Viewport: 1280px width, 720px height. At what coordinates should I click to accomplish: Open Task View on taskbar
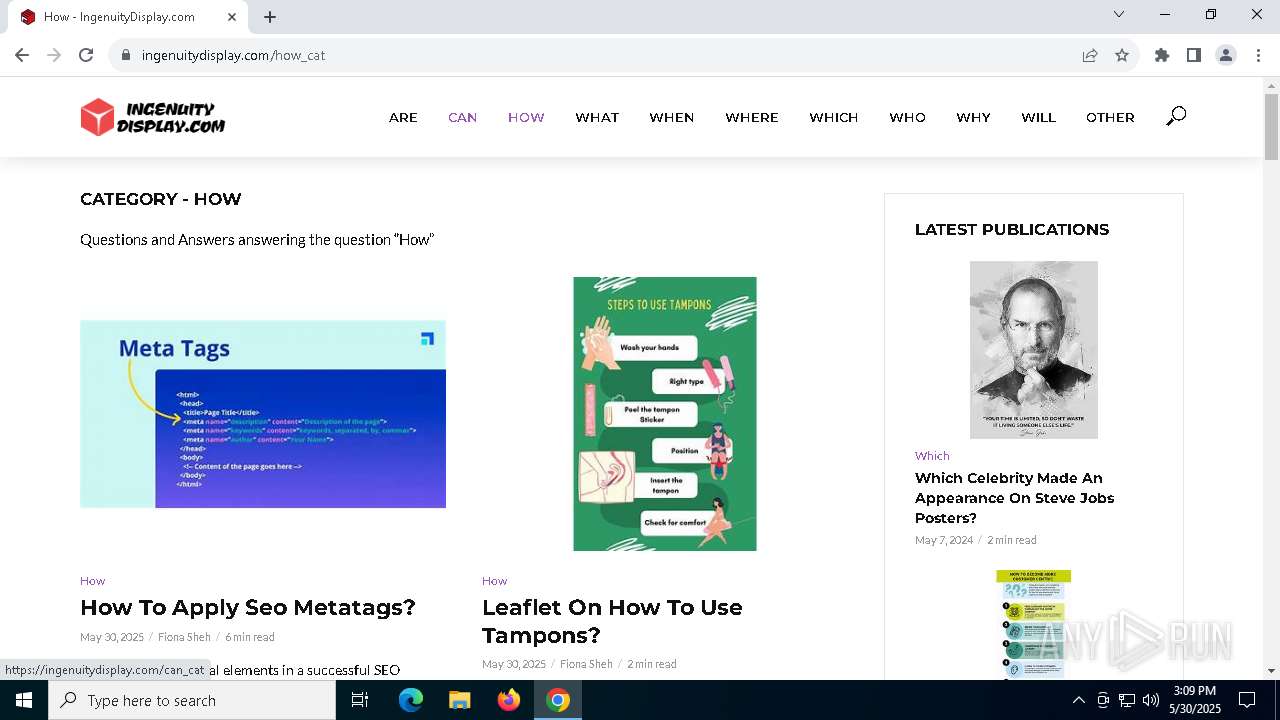click(x=360, y=700)
